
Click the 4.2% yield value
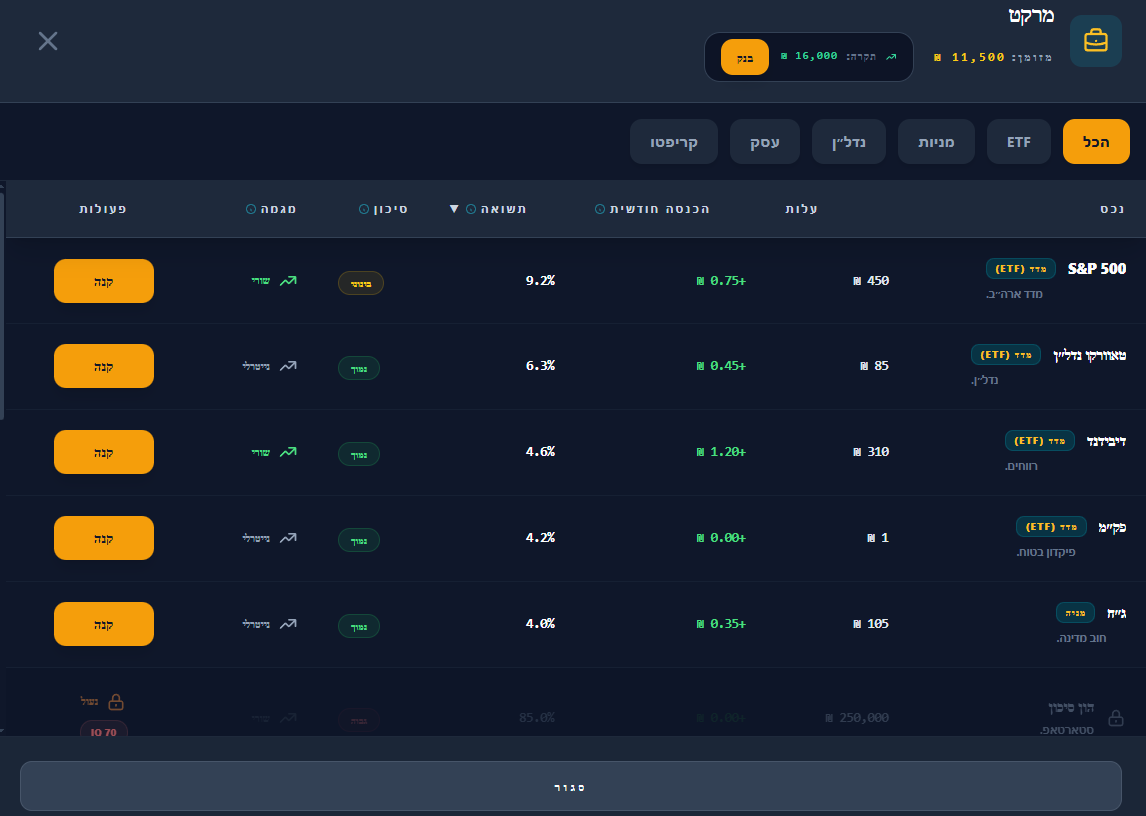[540, 538]
